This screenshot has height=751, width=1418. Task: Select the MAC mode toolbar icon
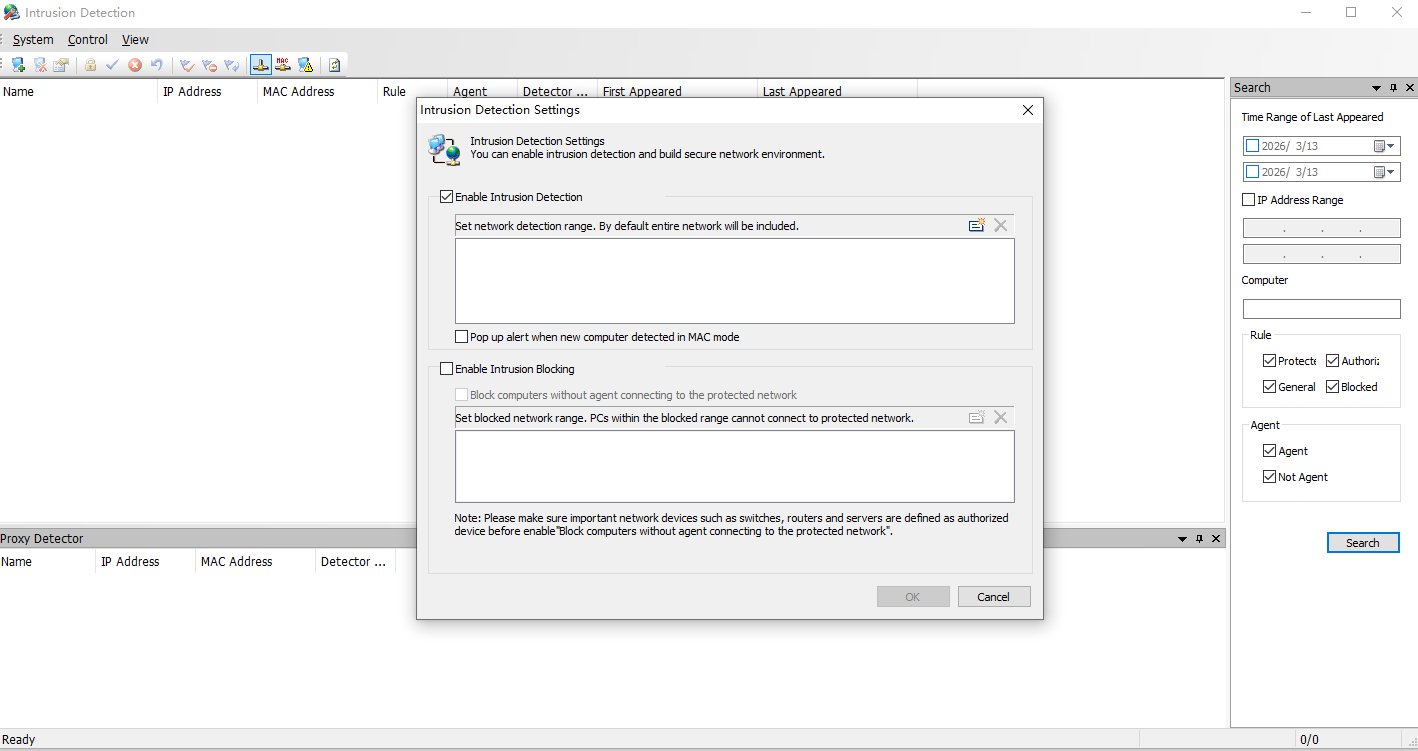pyautogui.click(x=283, y=65)
